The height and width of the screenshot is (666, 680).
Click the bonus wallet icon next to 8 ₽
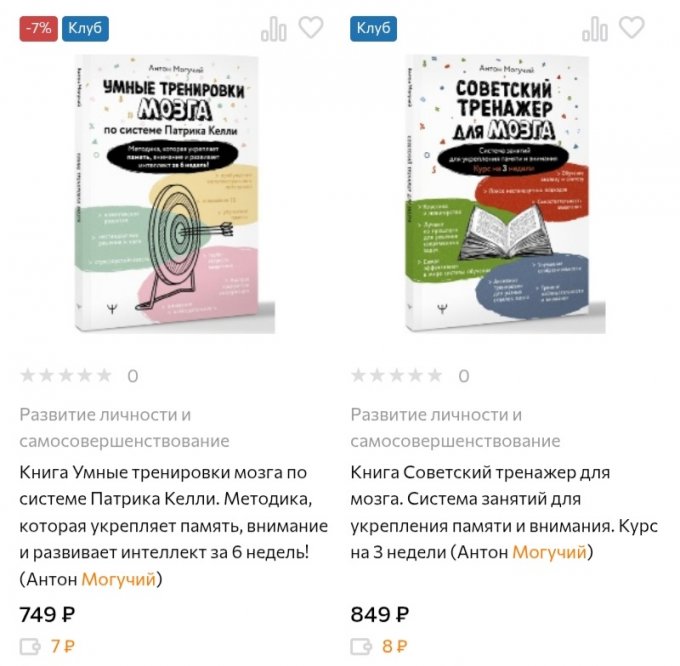point(361,646)
